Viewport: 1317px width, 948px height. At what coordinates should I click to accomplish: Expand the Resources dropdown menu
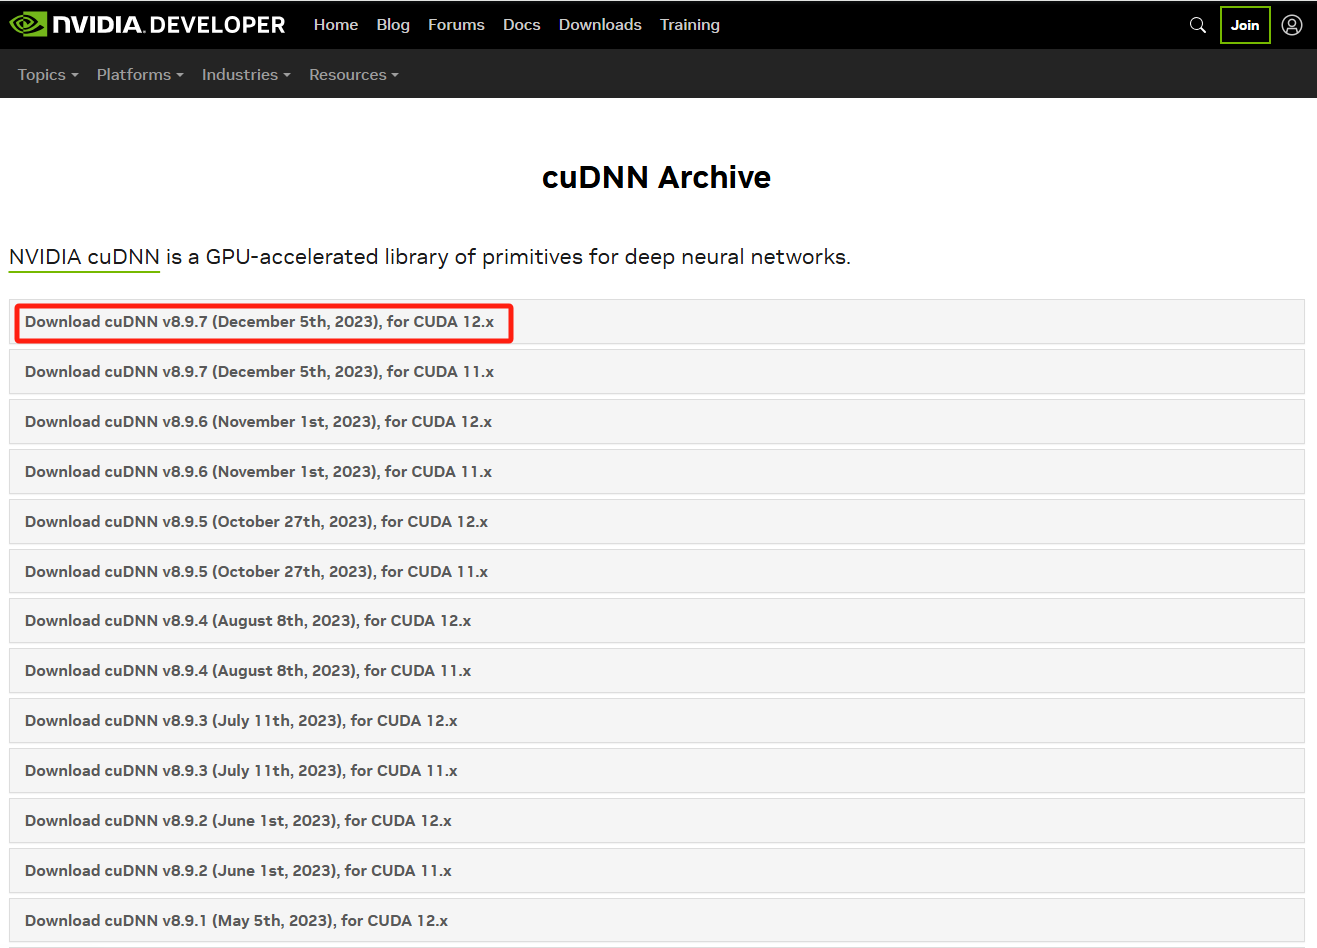point(354,75)
